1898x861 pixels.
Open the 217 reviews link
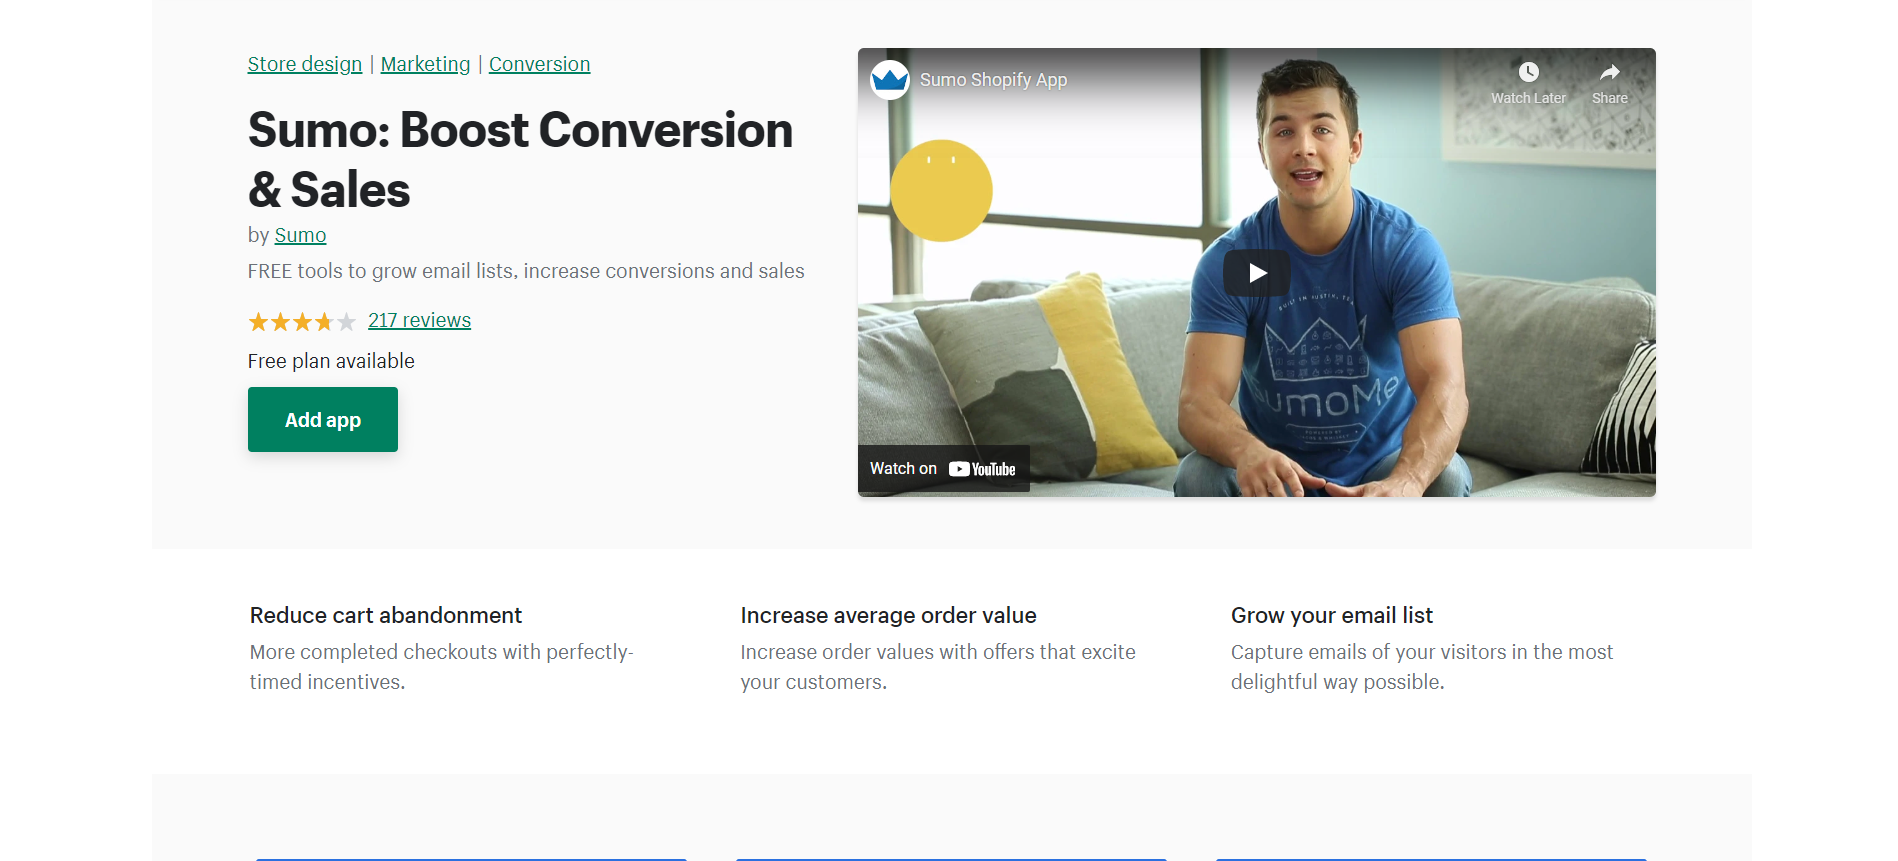tap(419, 320)
